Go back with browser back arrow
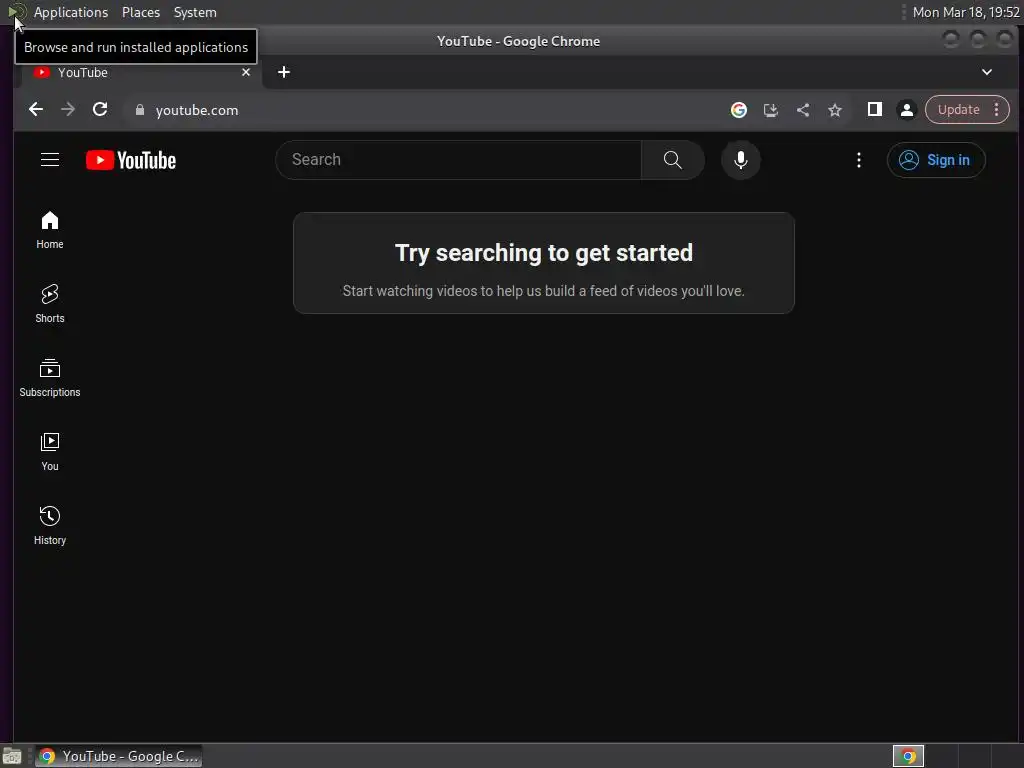 (36, 110)
